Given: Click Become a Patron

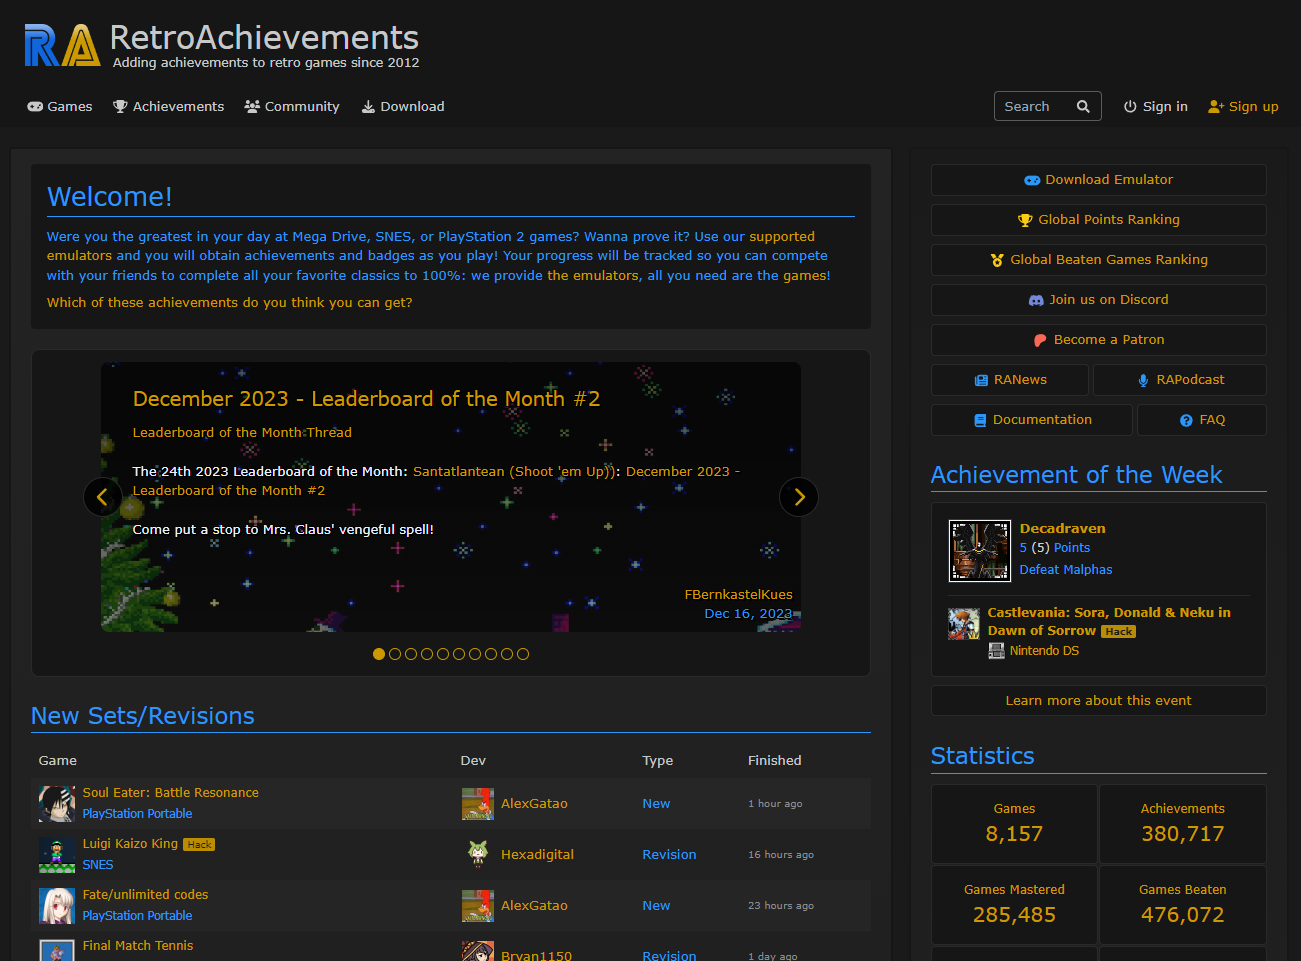Looking at the screenshot, I should (1099, 340).
